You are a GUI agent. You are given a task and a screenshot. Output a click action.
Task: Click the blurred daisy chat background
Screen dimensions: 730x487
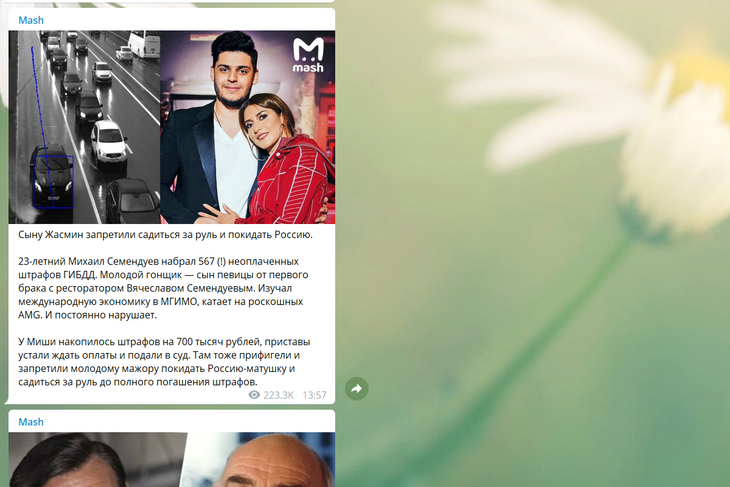tap(535, 242)
